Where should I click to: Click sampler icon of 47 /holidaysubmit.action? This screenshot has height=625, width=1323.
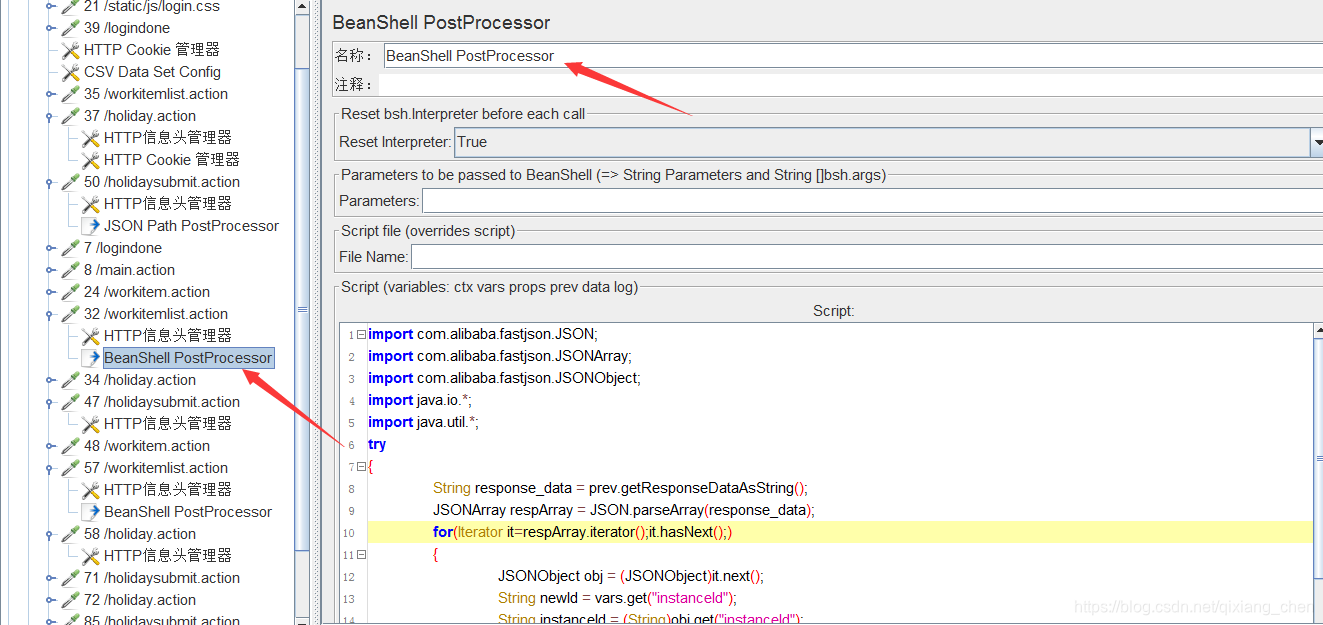[x=70, y=402]
